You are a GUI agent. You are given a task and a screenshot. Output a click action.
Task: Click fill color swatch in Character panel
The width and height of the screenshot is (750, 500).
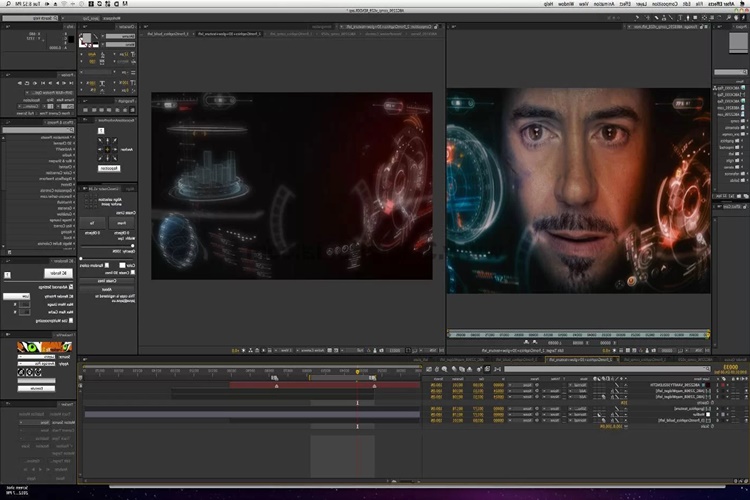pos(87,37)
